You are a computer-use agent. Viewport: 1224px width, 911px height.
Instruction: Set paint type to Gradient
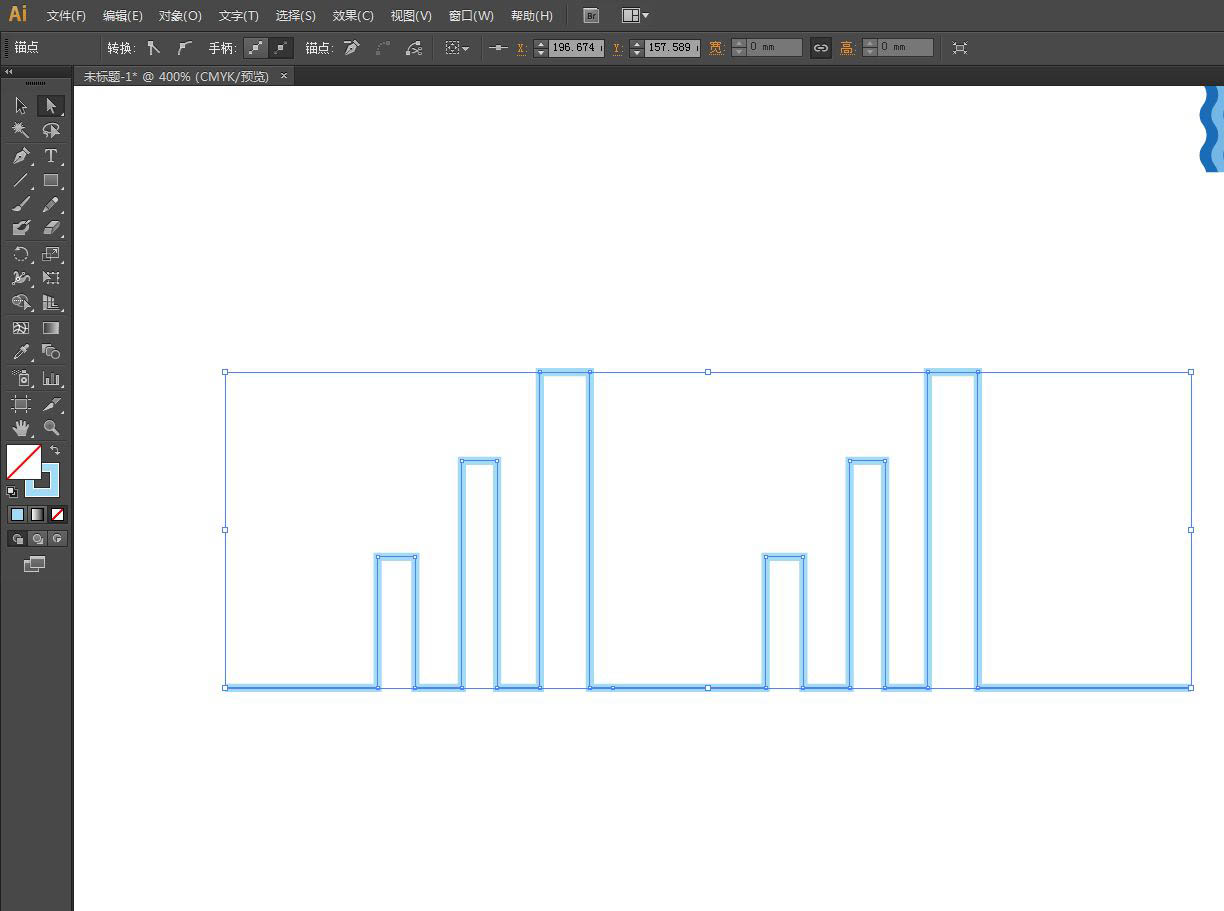(37, 514)
